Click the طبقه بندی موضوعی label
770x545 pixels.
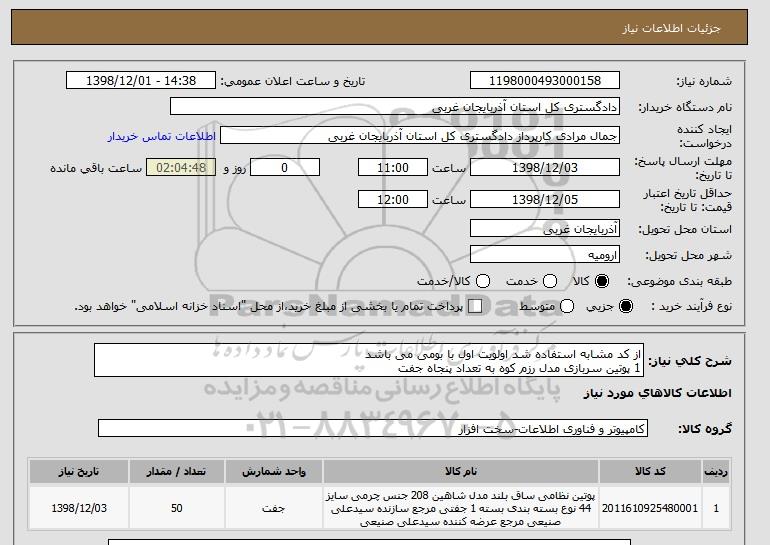679,281
